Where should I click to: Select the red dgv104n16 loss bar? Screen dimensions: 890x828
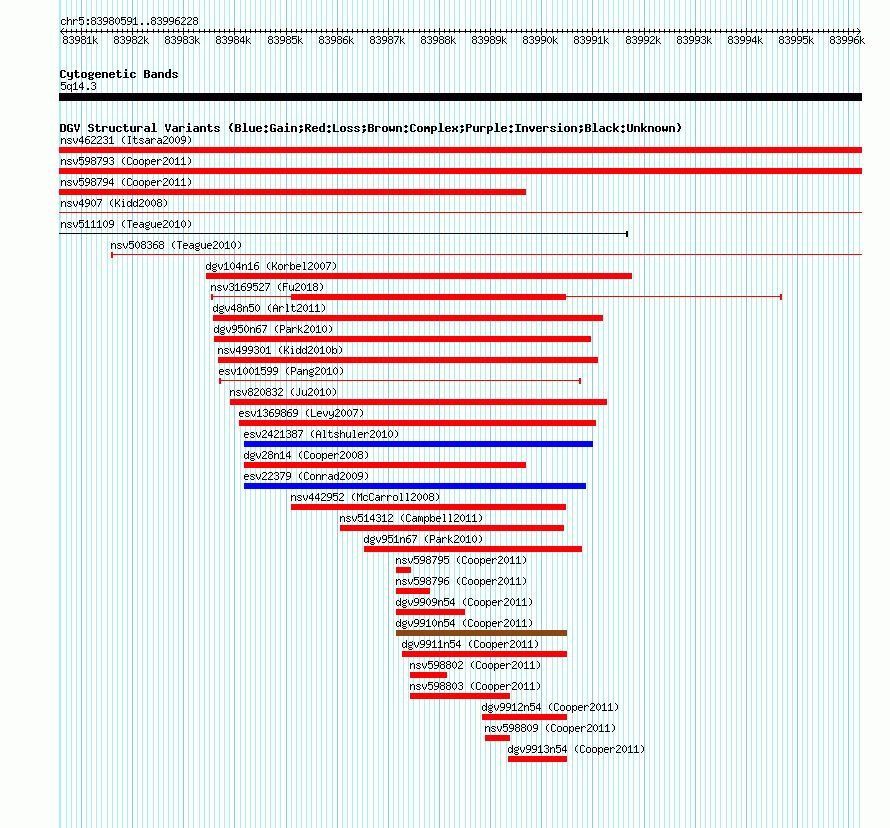tap(419, 276)
